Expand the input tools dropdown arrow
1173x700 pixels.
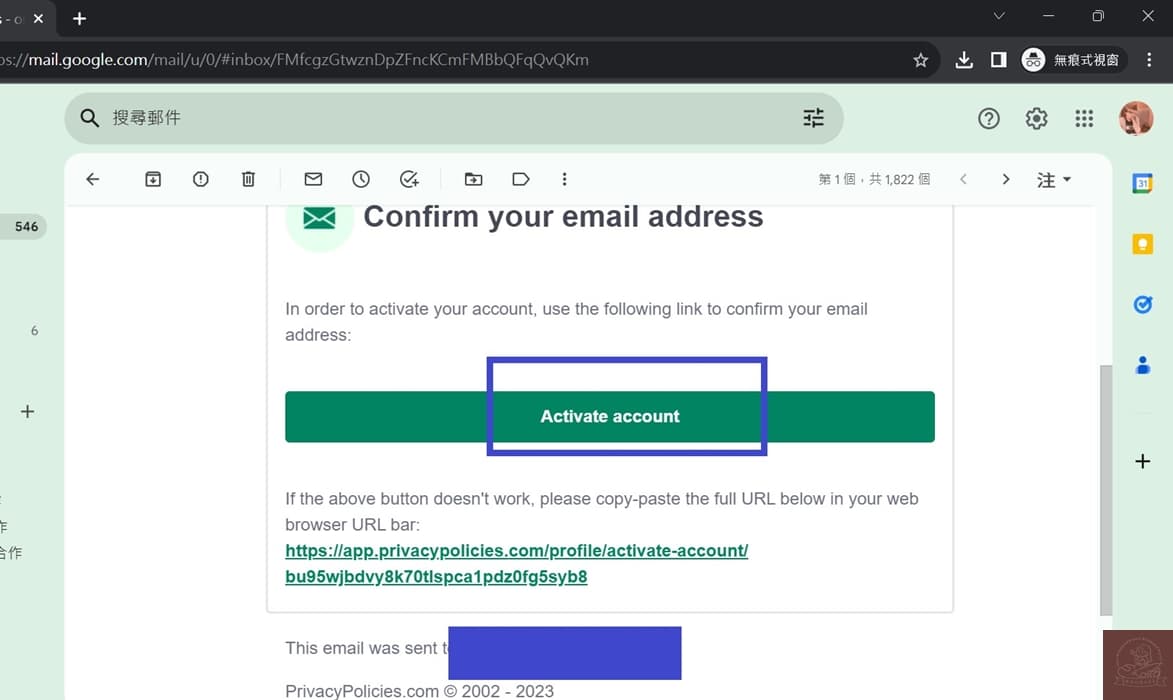coord(1067,180)
